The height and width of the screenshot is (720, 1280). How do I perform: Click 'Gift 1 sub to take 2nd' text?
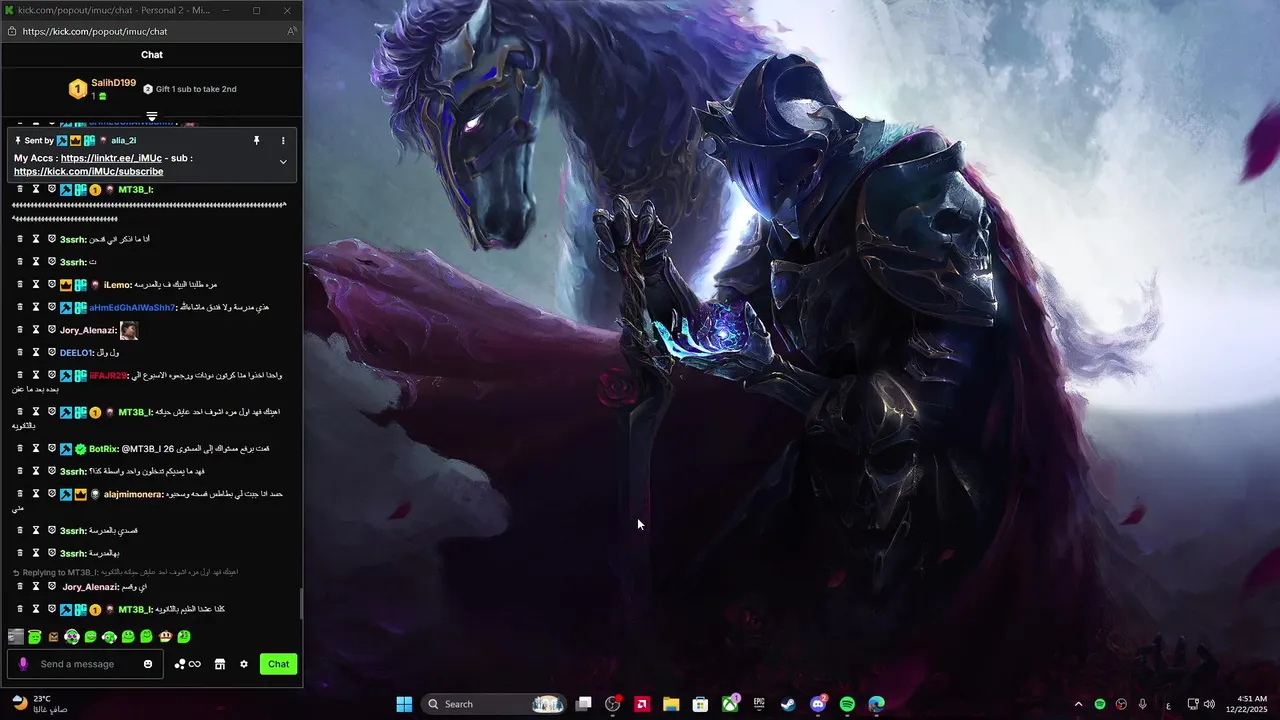pyautogui.click(x=196, y=89)
